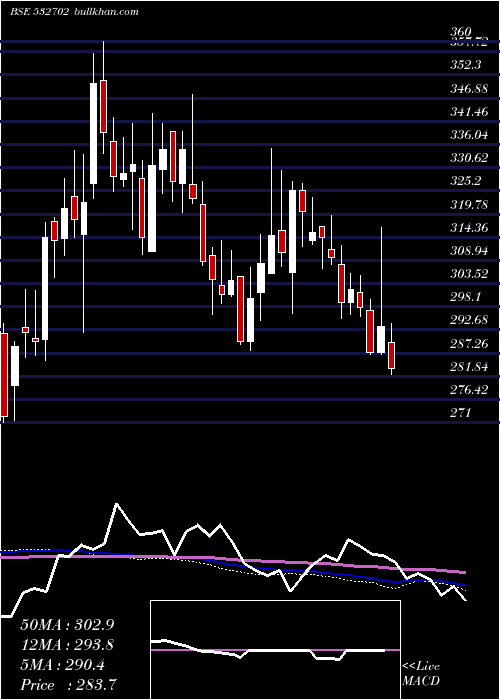Pick the 303.52 axis value
This screenshot has width=500, height=700.
click(469, 274)
